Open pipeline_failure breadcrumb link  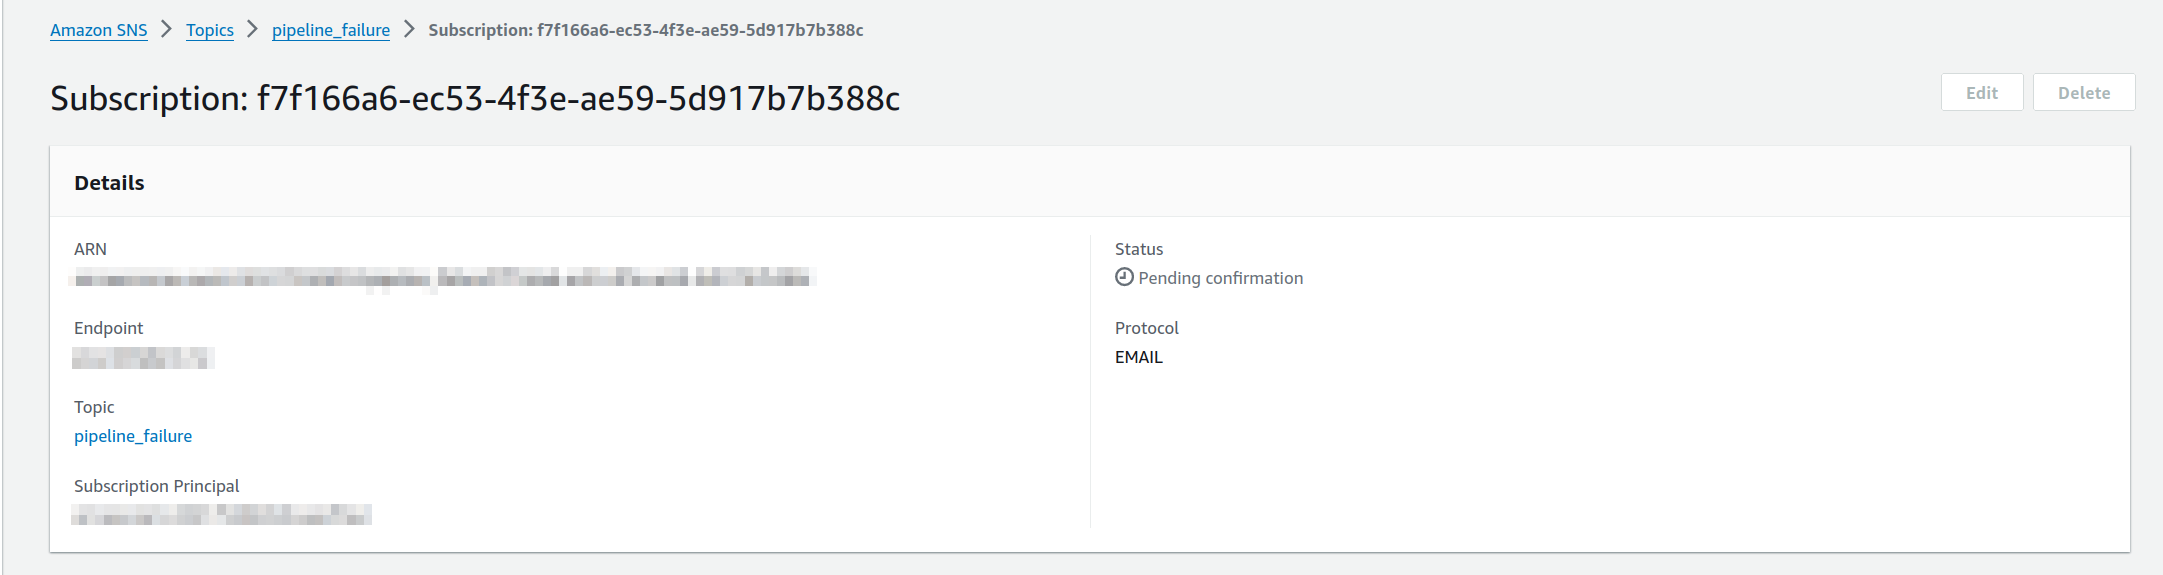331,30
